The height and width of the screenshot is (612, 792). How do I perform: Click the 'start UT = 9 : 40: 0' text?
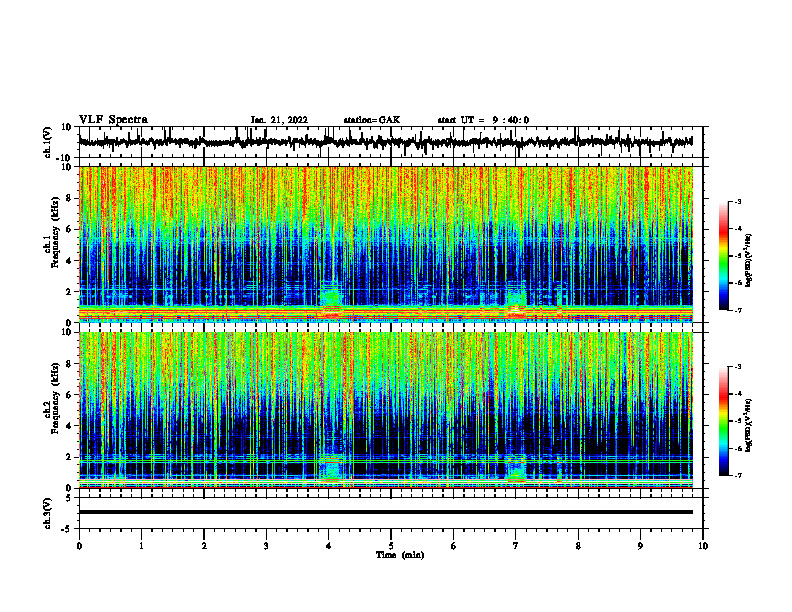pos(483,120)
